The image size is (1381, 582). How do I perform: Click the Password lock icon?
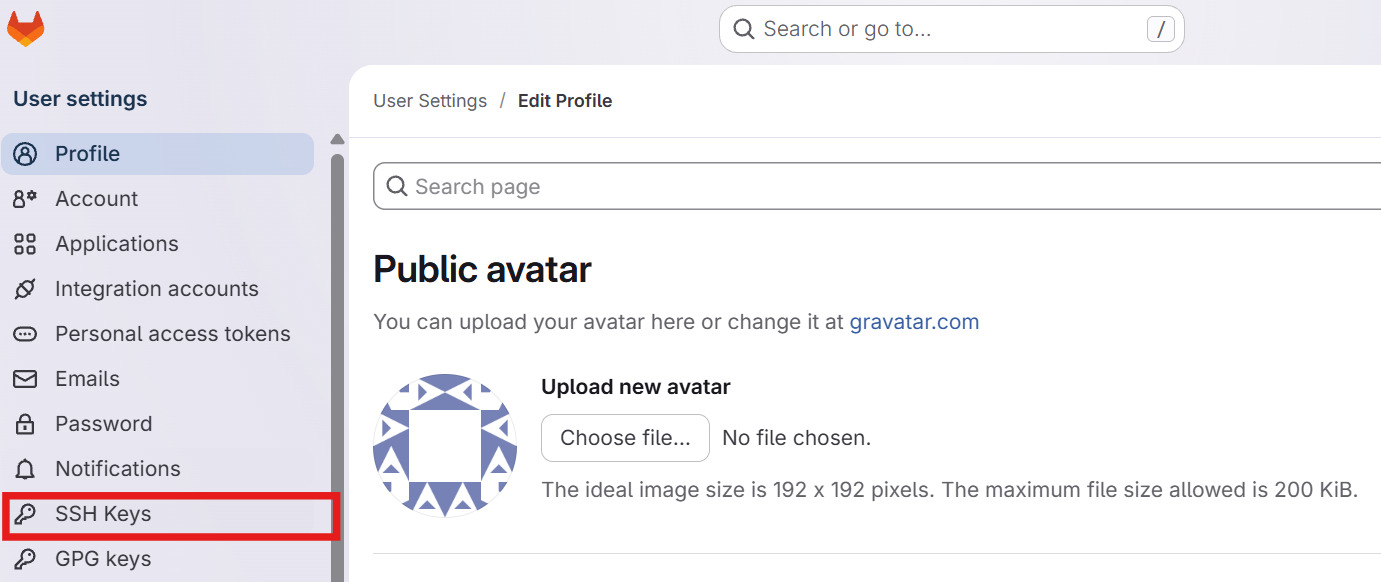[24, 423]
